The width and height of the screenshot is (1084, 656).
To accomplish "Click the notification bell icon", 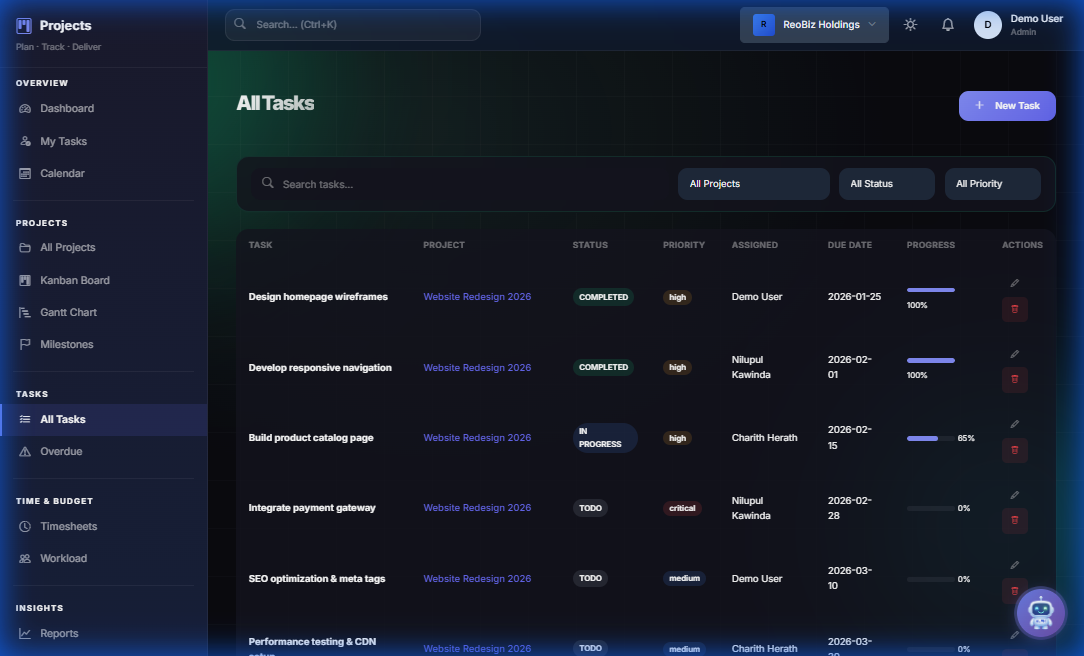I will click(x=947, y=24).
